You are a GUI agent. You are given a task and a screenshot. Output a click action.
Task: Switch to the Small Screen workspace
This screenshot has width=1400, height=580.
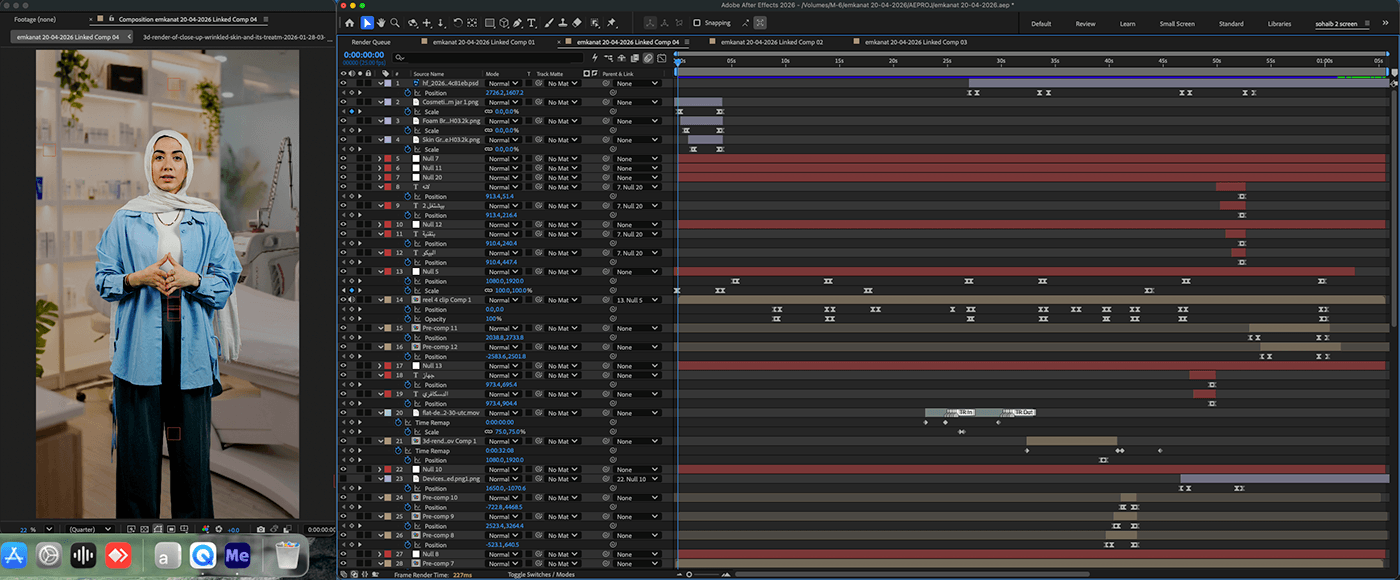(1177, 23)
